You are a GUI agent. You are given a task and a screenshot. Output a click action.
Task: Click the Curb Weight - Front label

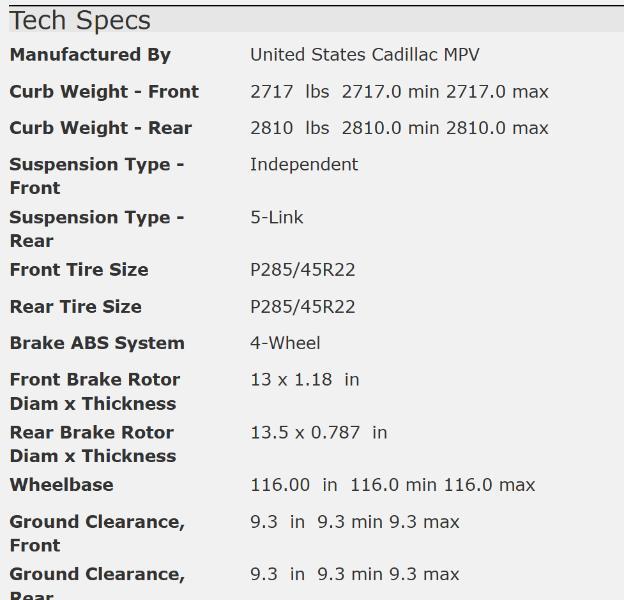(104, 92)
